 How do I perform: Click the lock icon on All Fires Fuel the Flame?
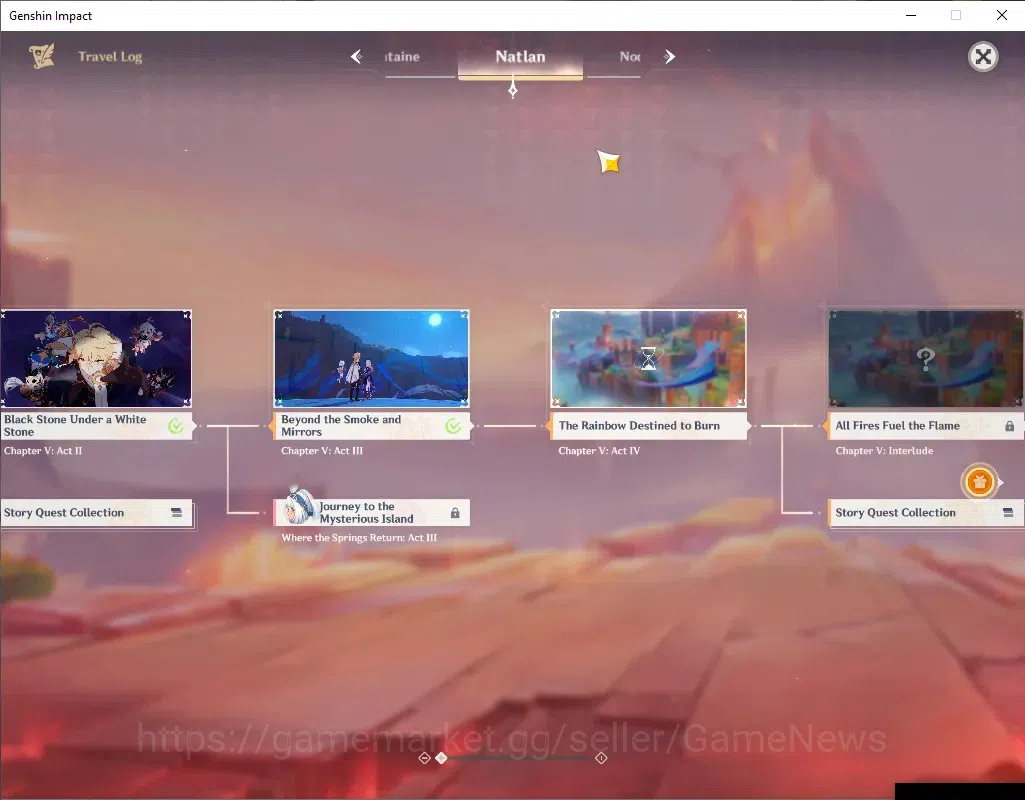click(x=1009, y=426)
